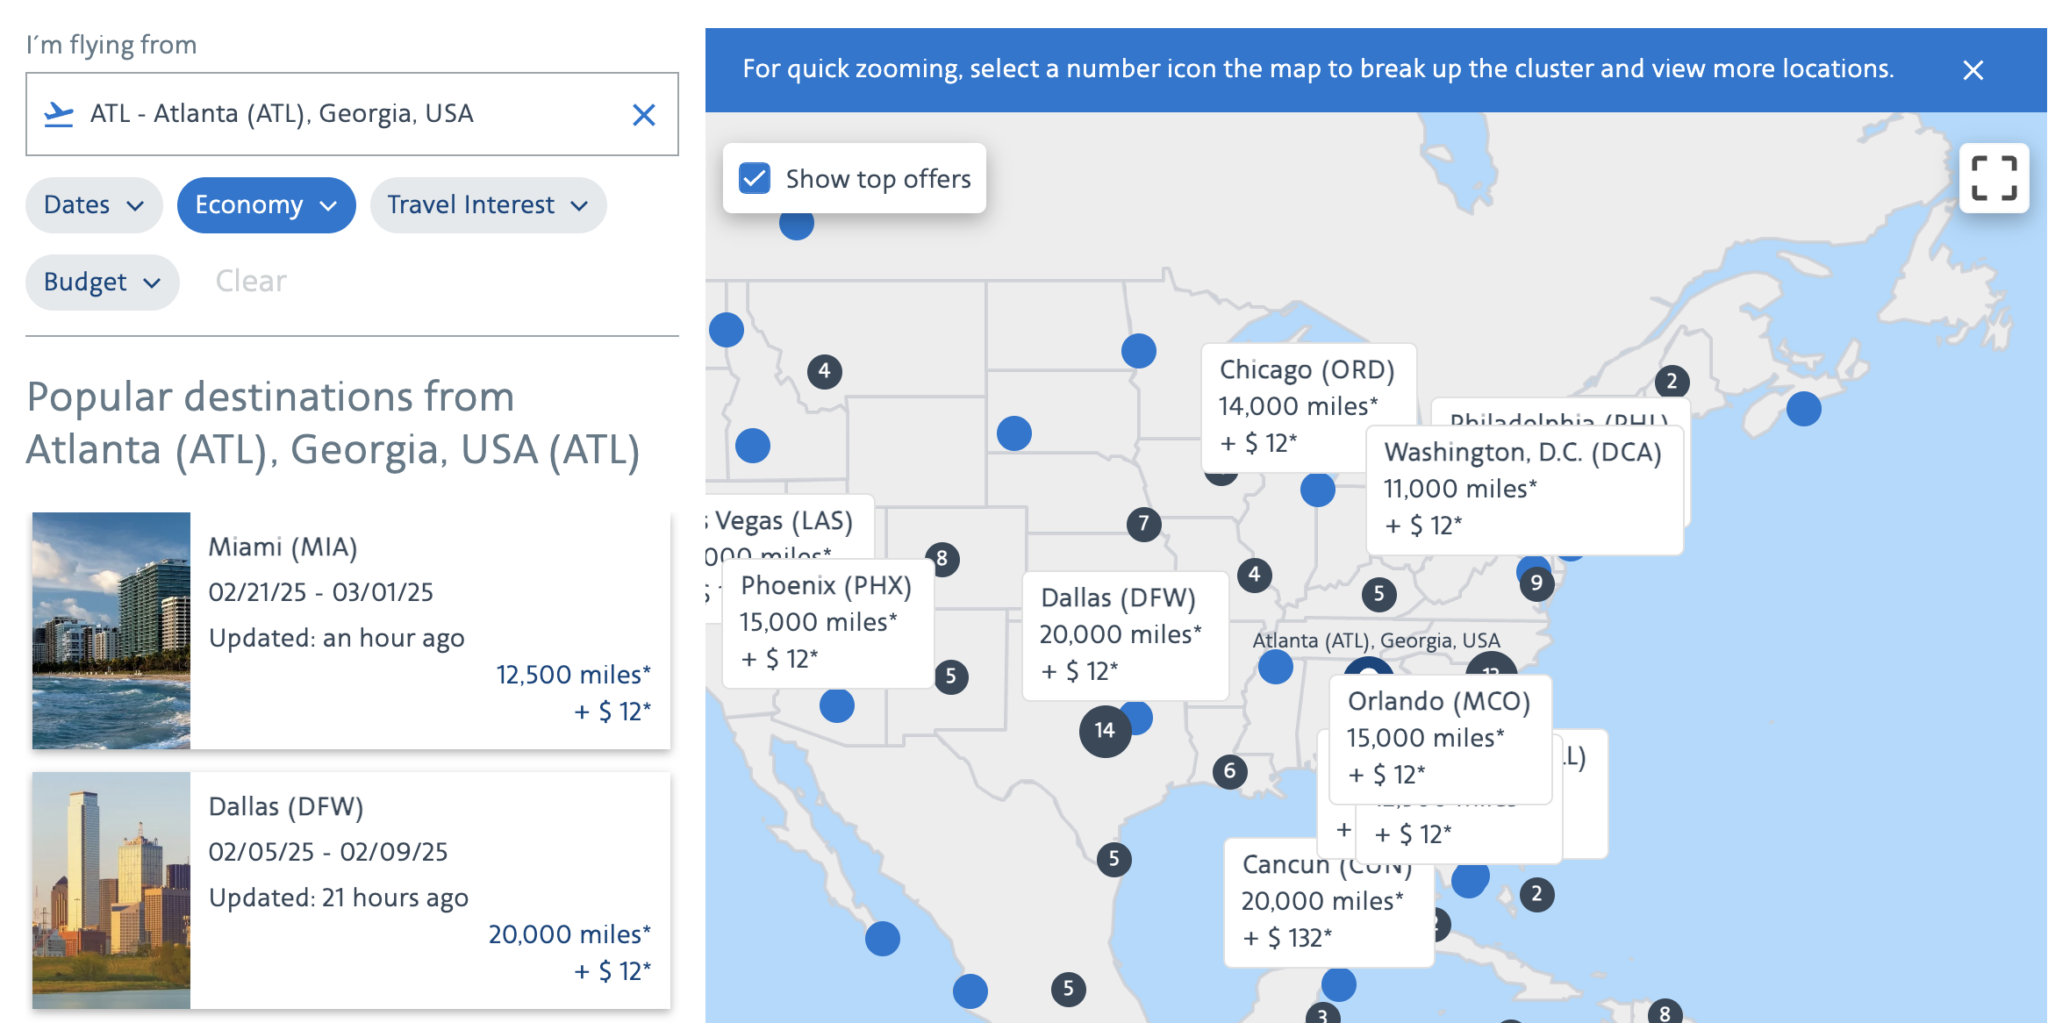Break up the cluster labeled 14
Screen dimensions: 2048x1023
[x=1104, y=730]
